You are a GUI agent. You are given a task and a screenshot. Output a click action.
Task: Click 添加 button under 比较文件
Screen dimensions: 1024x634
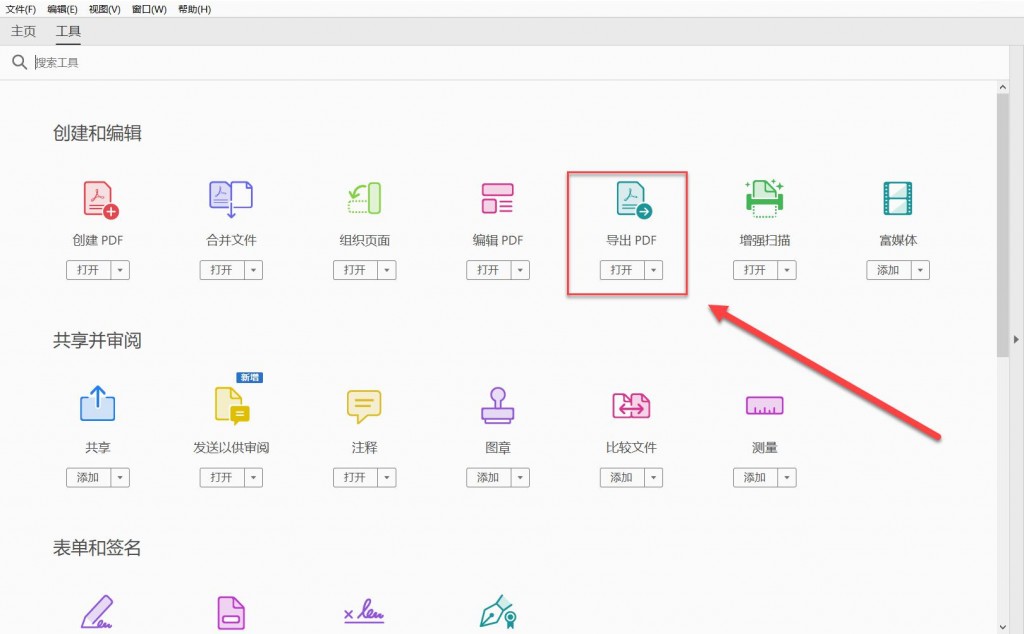pyautogui.click(x=622, y=477)
